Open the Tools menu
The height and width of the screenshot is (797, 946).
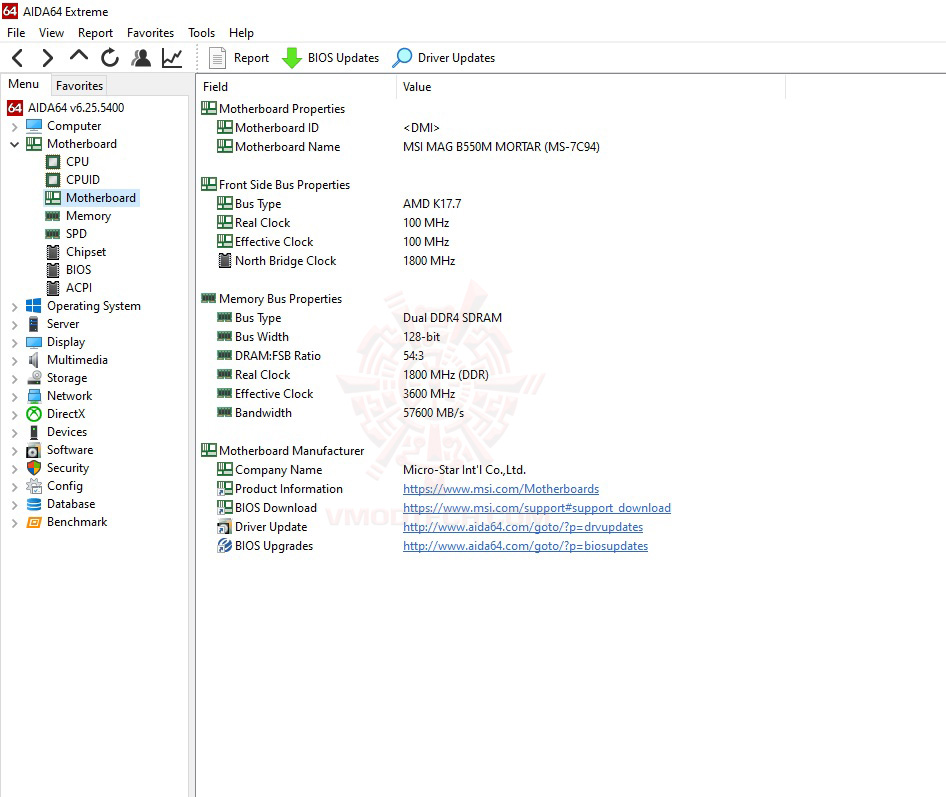click(201, 33)
